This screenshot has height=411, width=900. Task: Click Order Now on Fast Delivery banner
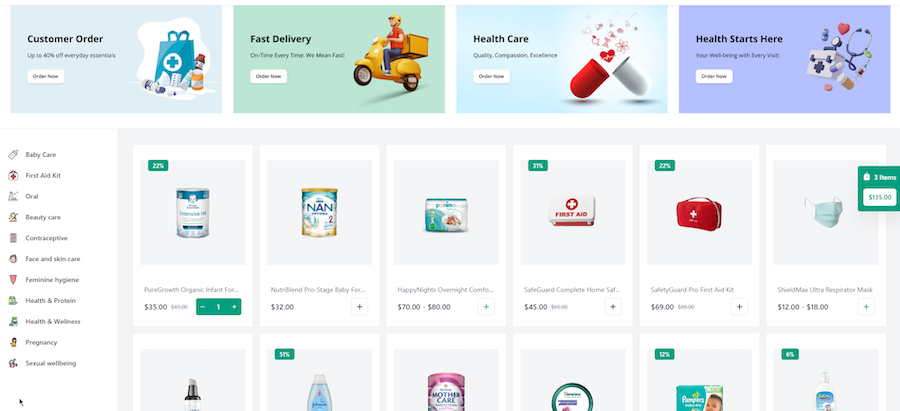pyautogui.click(x=268, y=76)
